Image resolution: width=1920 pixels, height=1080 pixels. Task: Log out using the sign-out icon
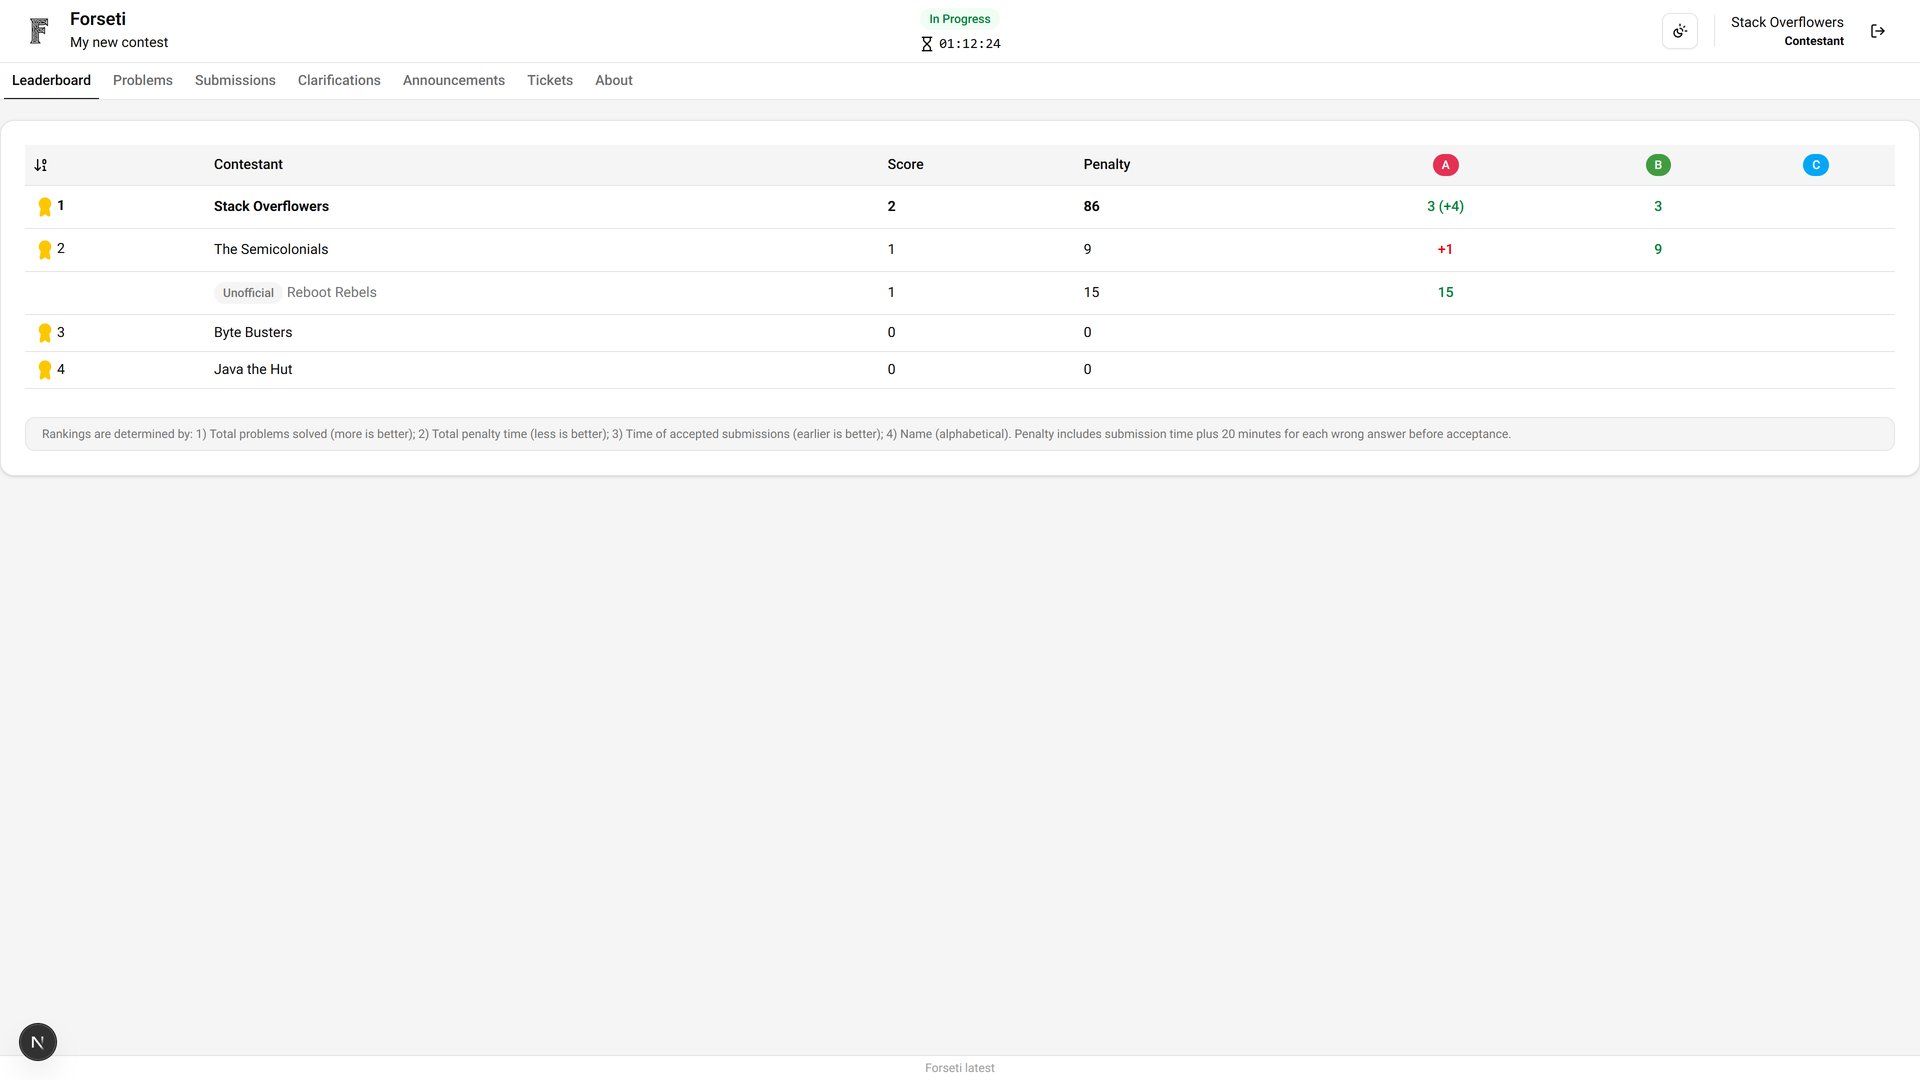(x=1878, y=31)
